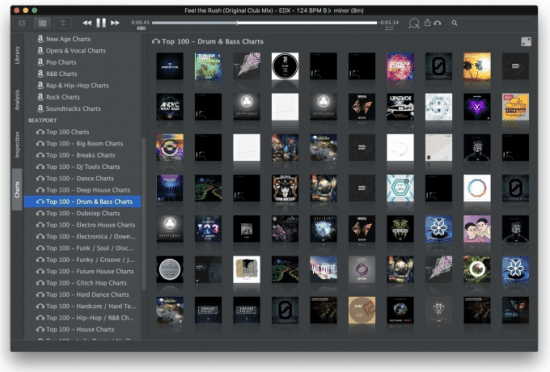Select the highlighted grid view toolbar button
Viewport: 550px width, 372px height.
[x=42, y=23]
